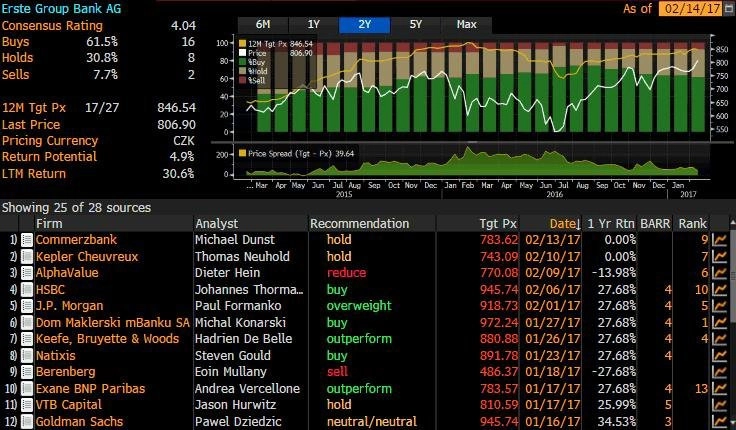
Task: Open the Berenberg firm link
Action: 65,372
